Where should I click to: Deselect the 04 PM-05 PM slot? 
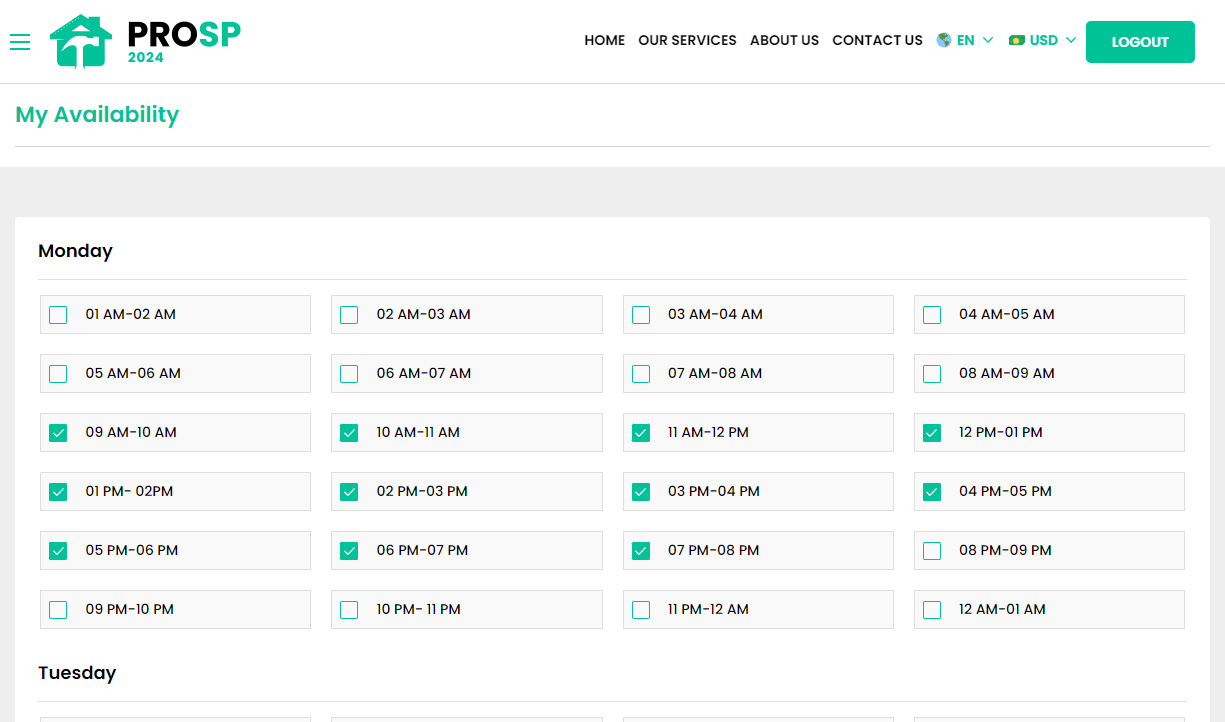tap(932, 492)
